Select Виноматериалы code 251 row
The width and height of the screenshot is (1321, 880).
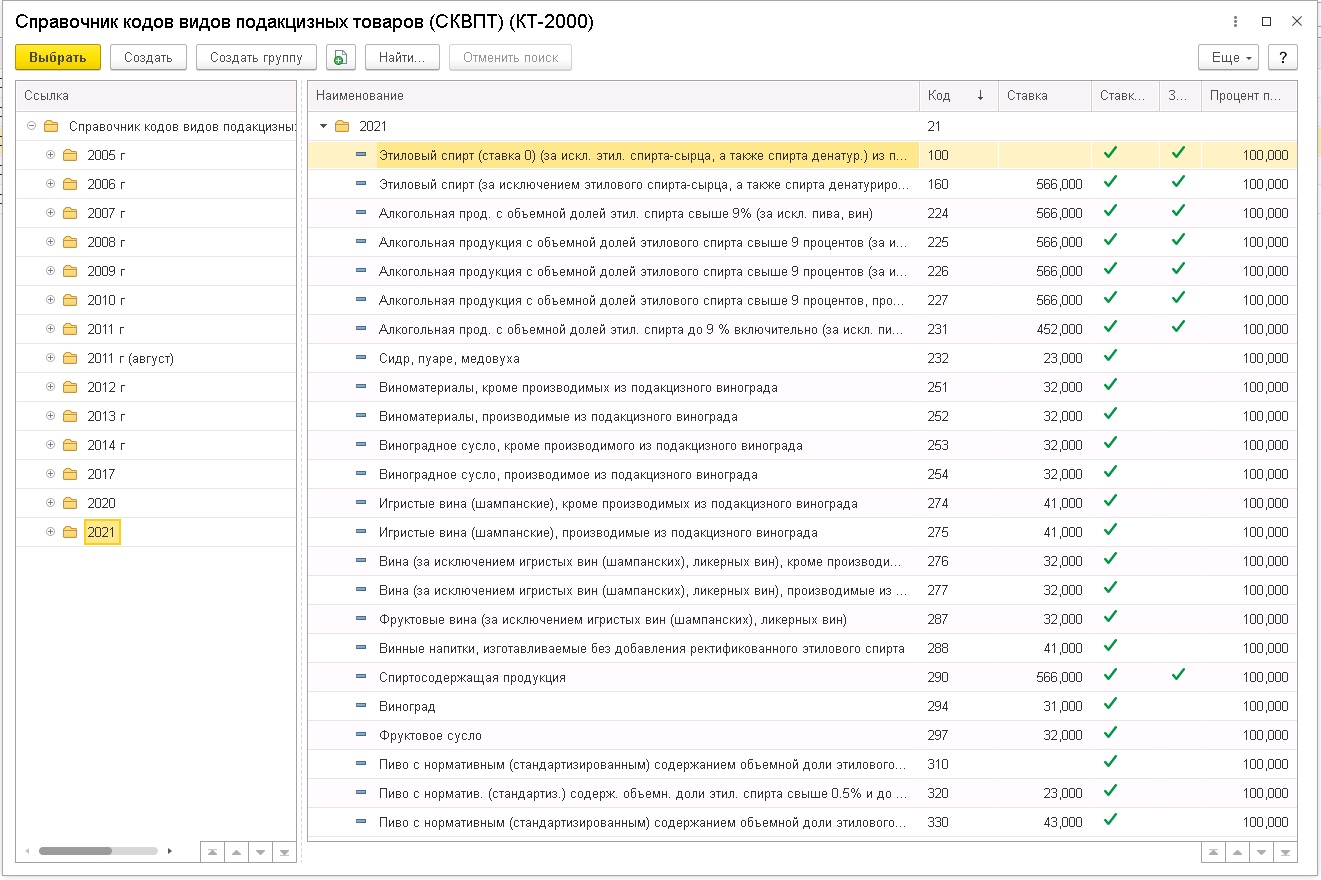tap(802, 387)
